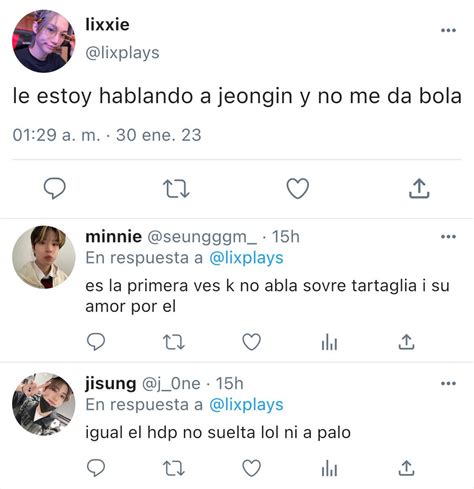Open more options on jisung's reply
The image size is (474, 489).
448,383
